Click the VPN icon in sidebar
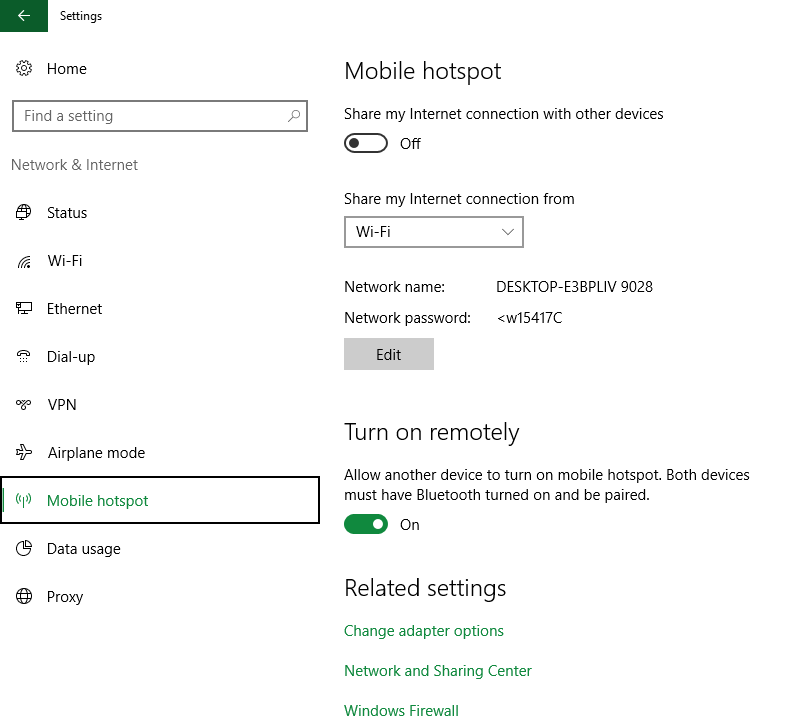Image resolution: width=786 pixels, height=725 pixels. (24, 404)
